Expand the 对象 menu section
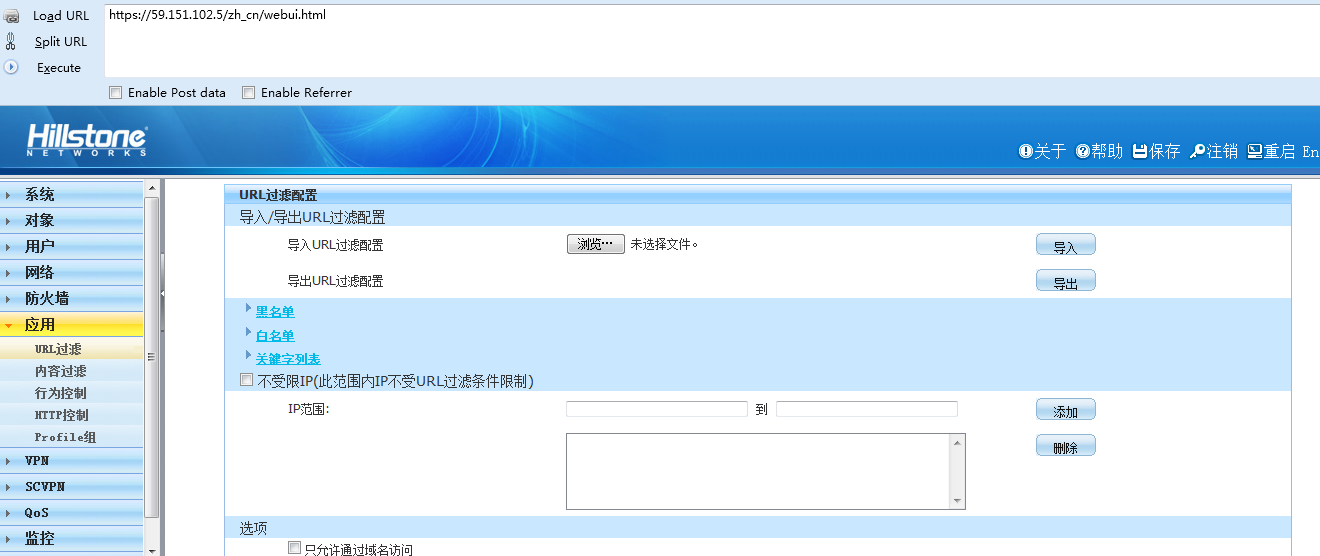 click(72, 220)
